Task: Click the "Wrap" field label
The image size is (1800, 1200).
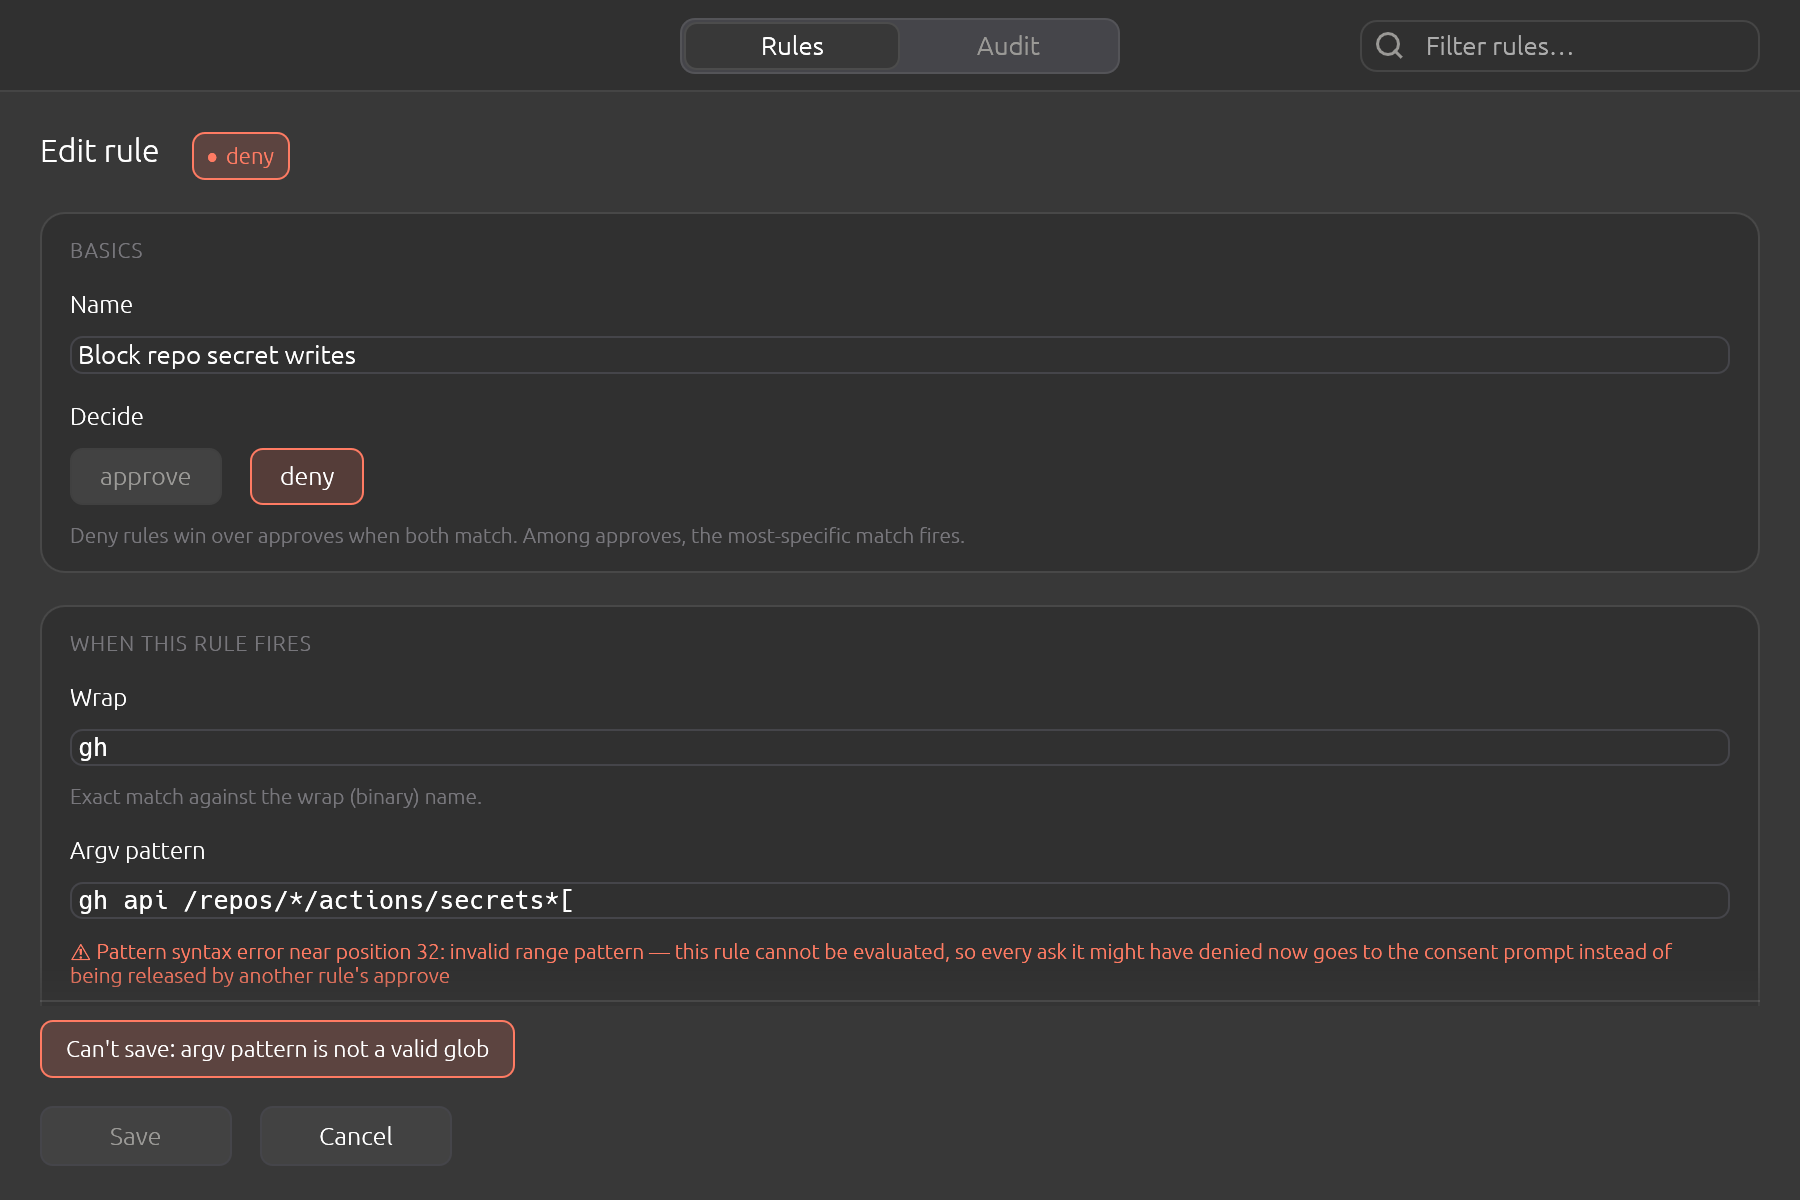Action: [98, 698]
